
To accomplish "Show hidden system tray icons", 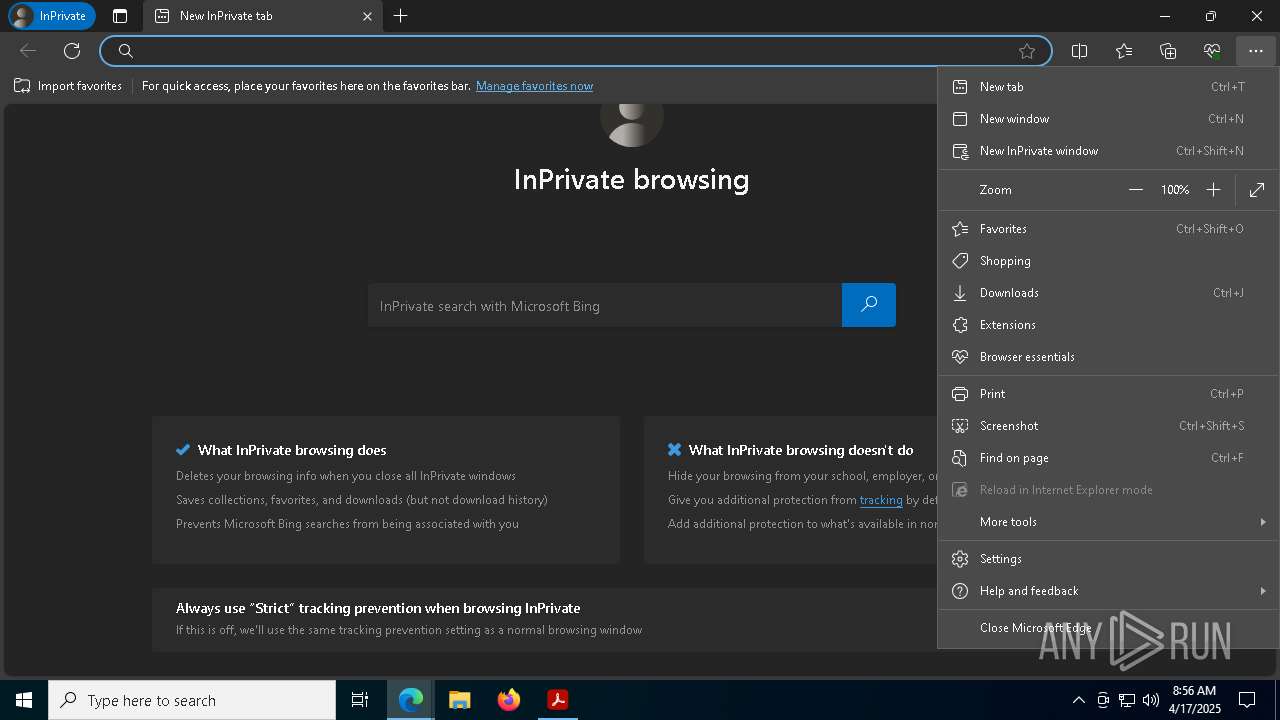I will pyautogui.click(x=1078, y=700).
